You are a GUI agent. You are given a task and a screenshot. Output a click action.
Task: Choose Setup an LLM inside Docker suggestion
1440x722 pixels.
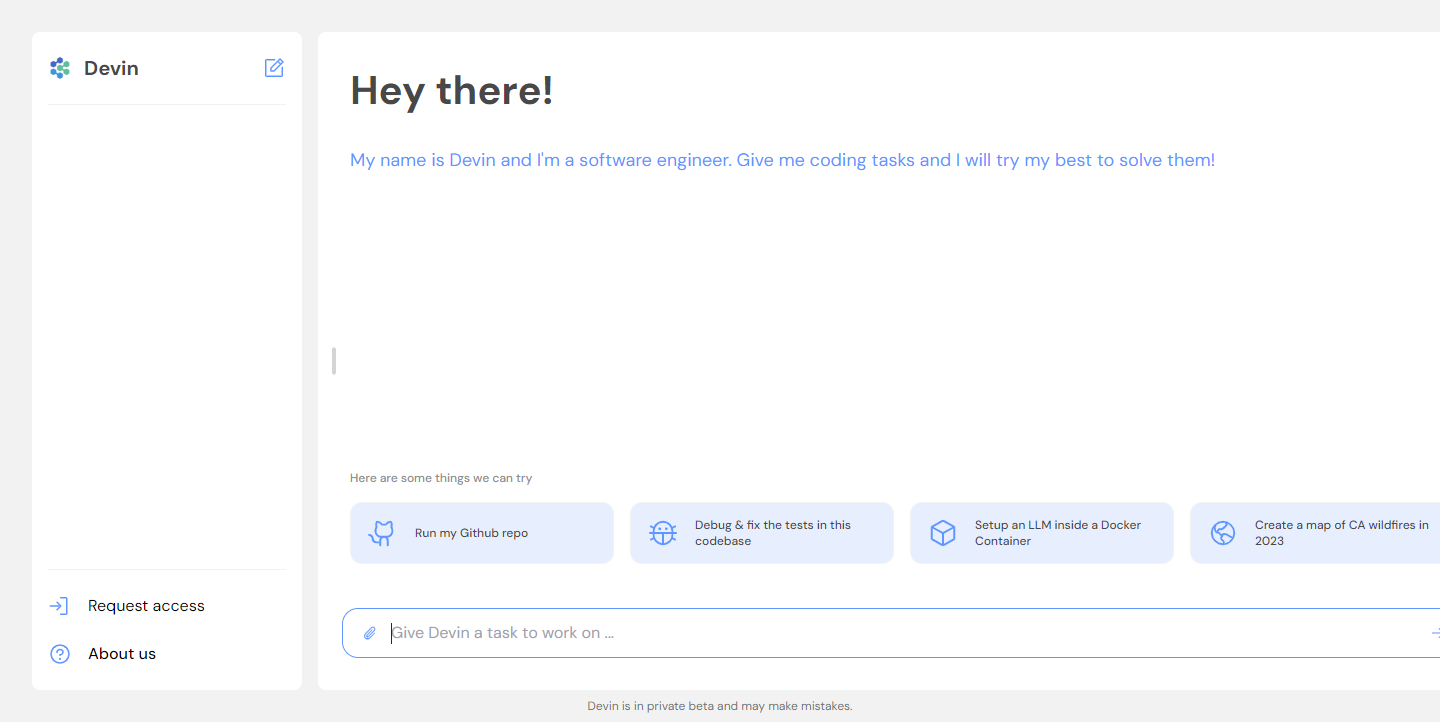coord(1042,533)
